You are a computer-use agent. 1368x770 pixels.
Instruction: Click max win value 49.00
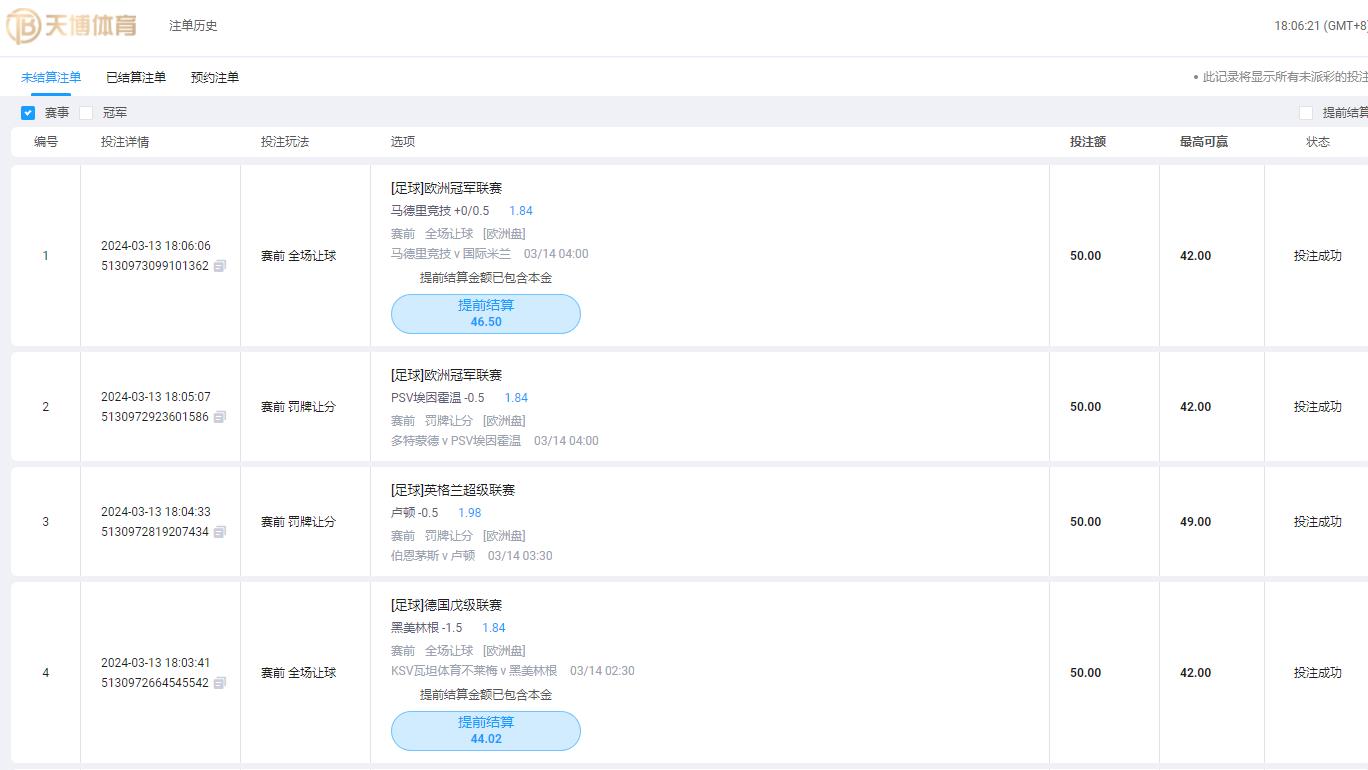1195,522
